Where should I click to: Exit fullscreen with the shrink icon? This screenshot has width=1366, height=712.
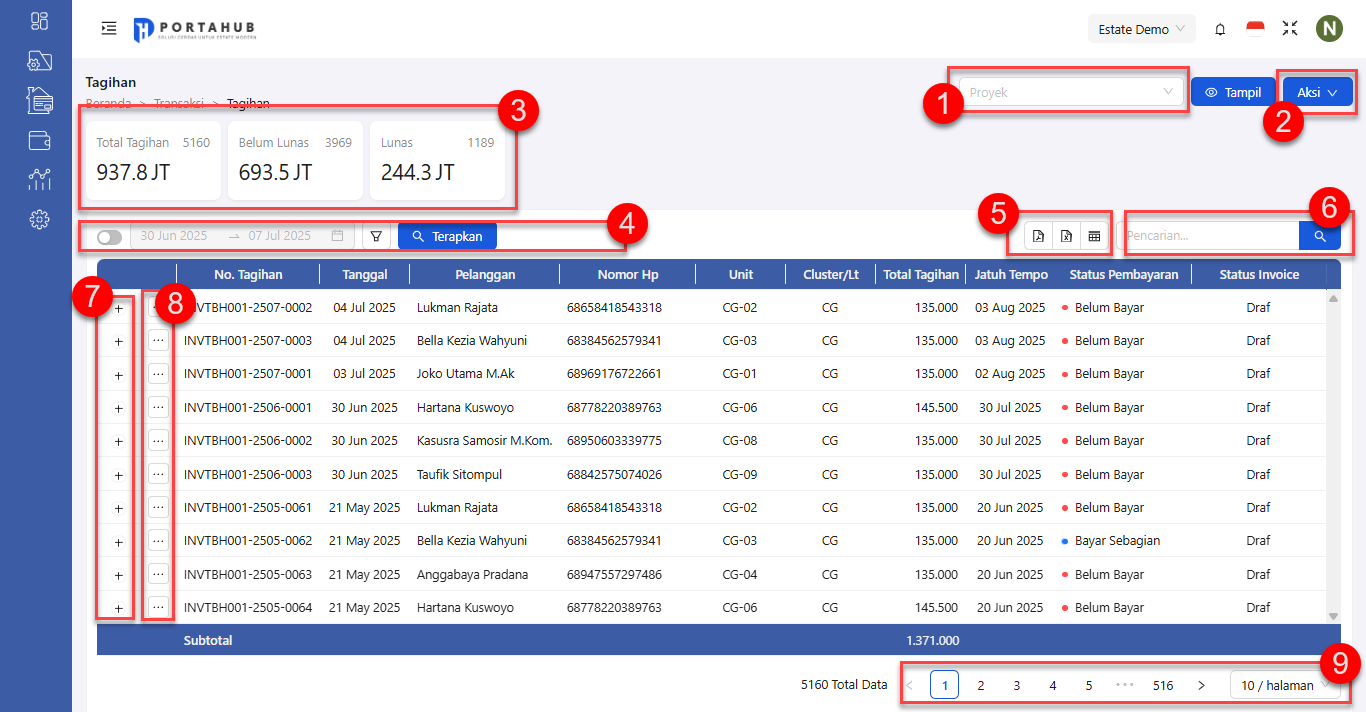coord(1290,29)
